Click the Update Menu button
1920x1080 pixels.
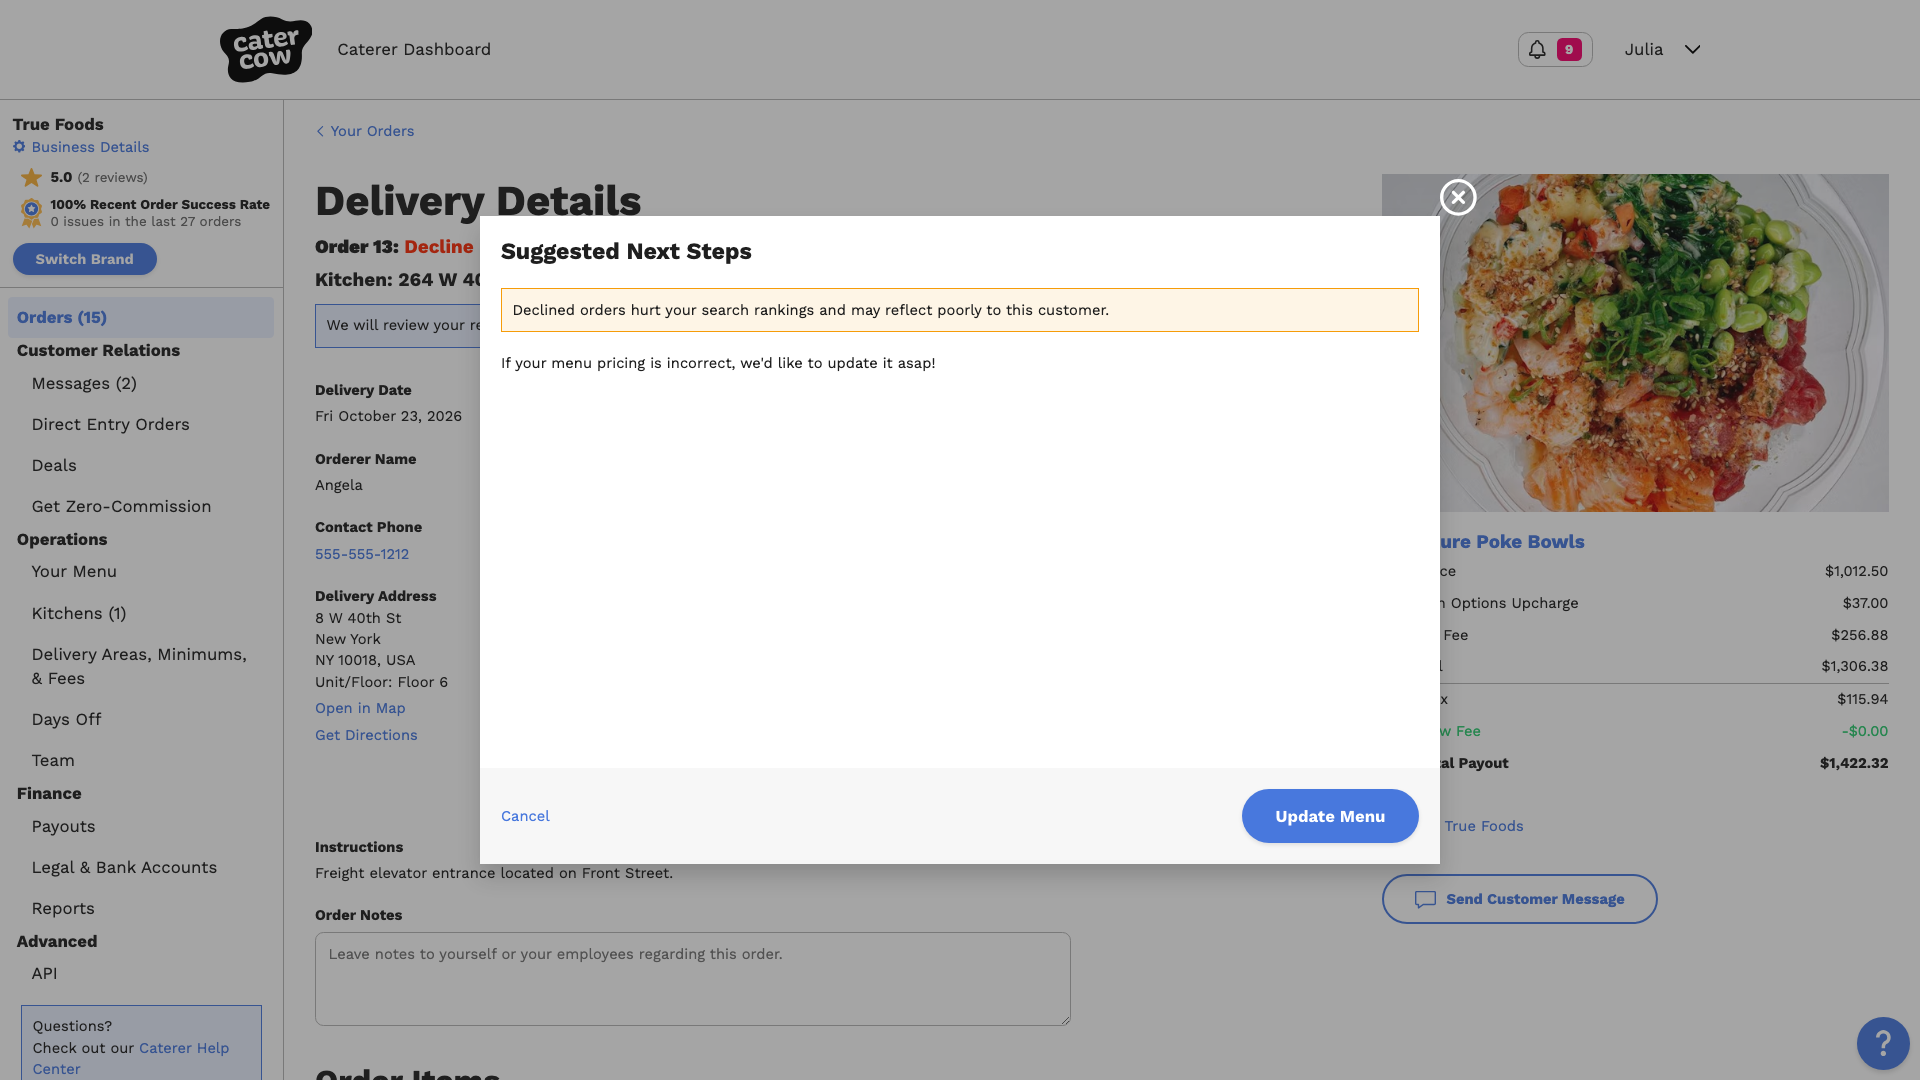[1330, 816]
